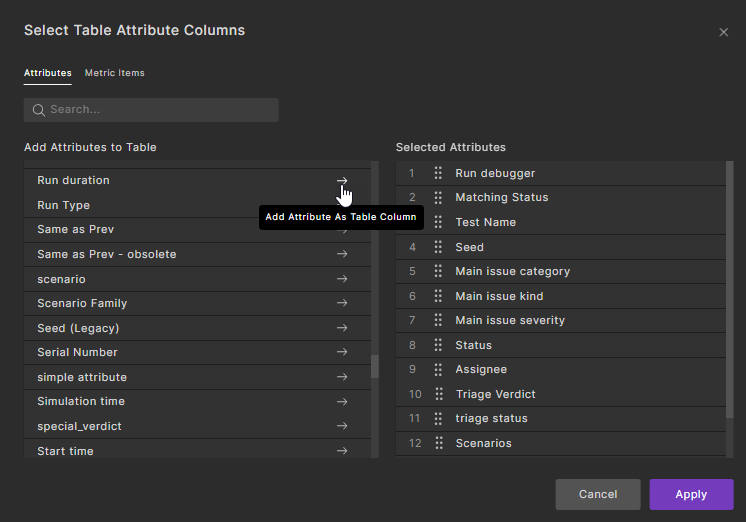Click the arrow next to Scenario Family

point(342,303)
